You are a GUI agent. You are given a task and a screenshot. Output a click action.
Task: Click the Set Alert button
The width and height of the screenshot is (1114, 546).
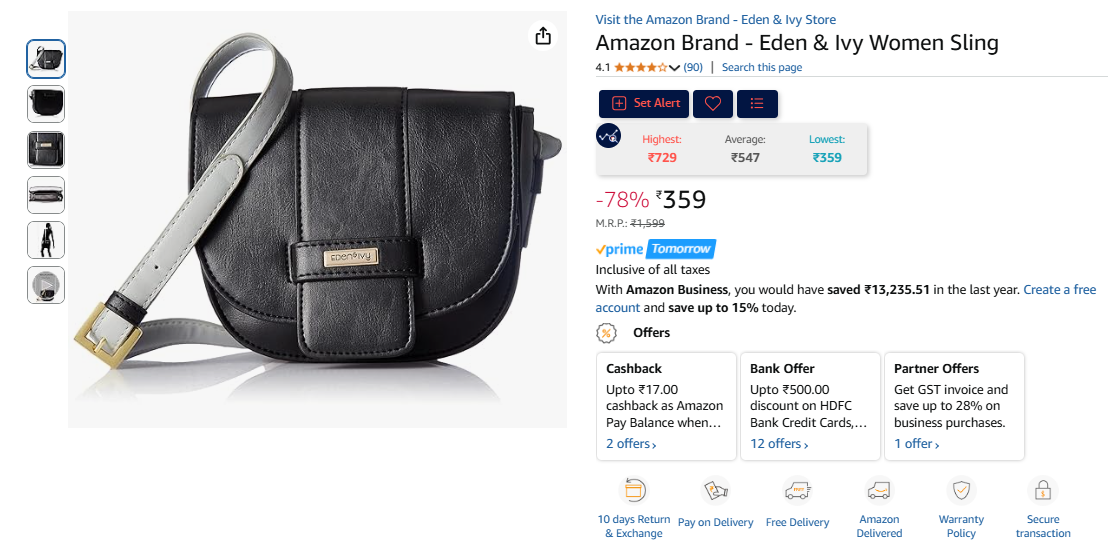644,104
